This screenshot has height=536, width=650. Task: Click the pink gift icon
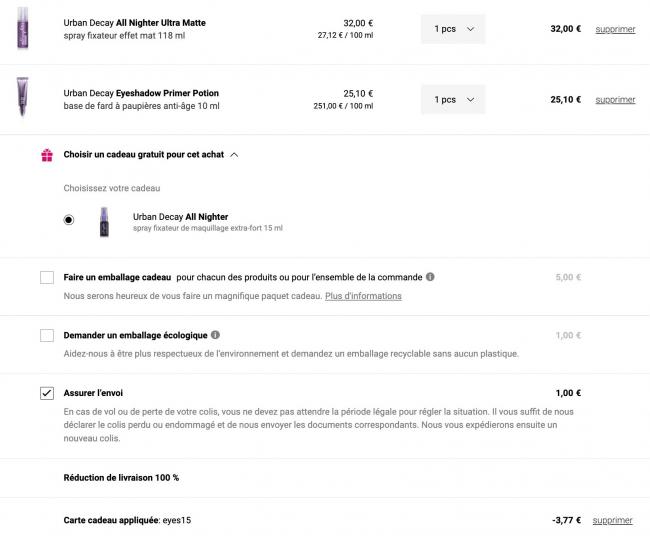[x=46, y=155]
